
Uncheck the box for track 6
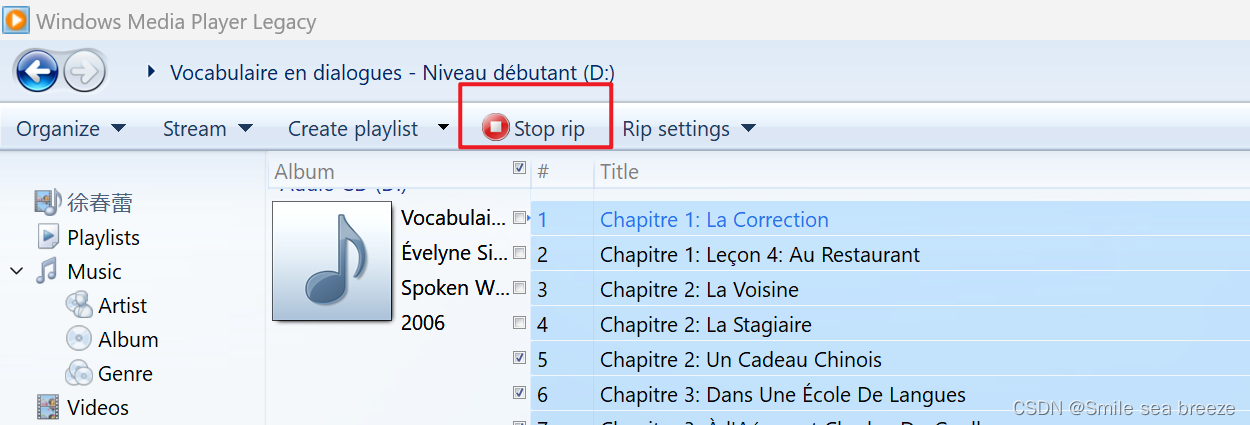(x=519, y=392)
